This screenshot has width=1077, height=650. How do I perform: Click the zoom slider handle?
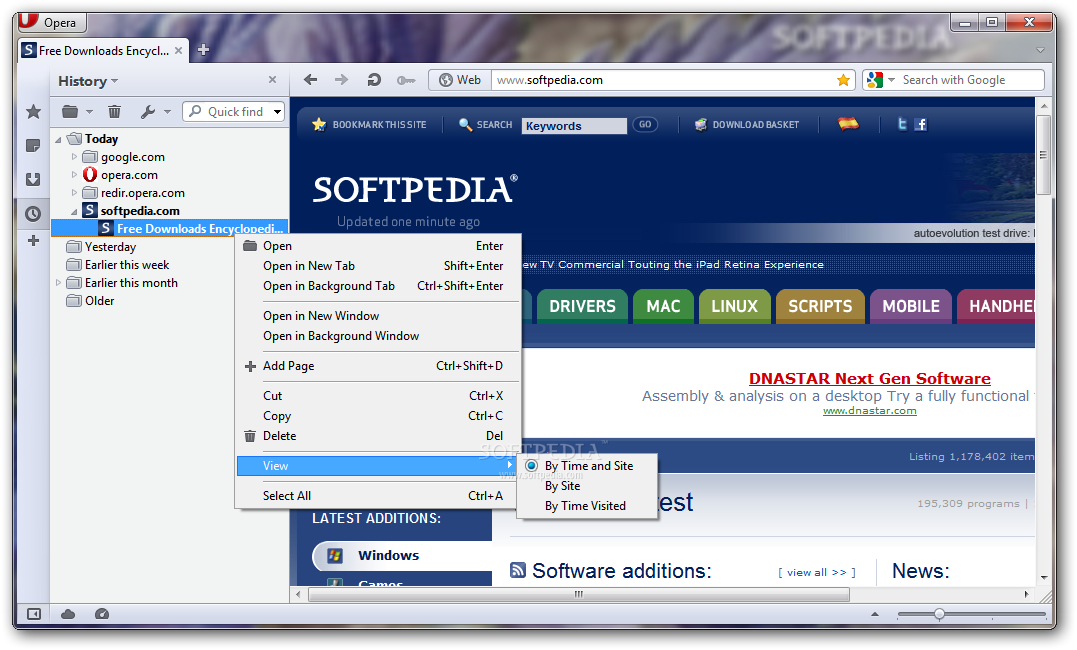(939, 614)
